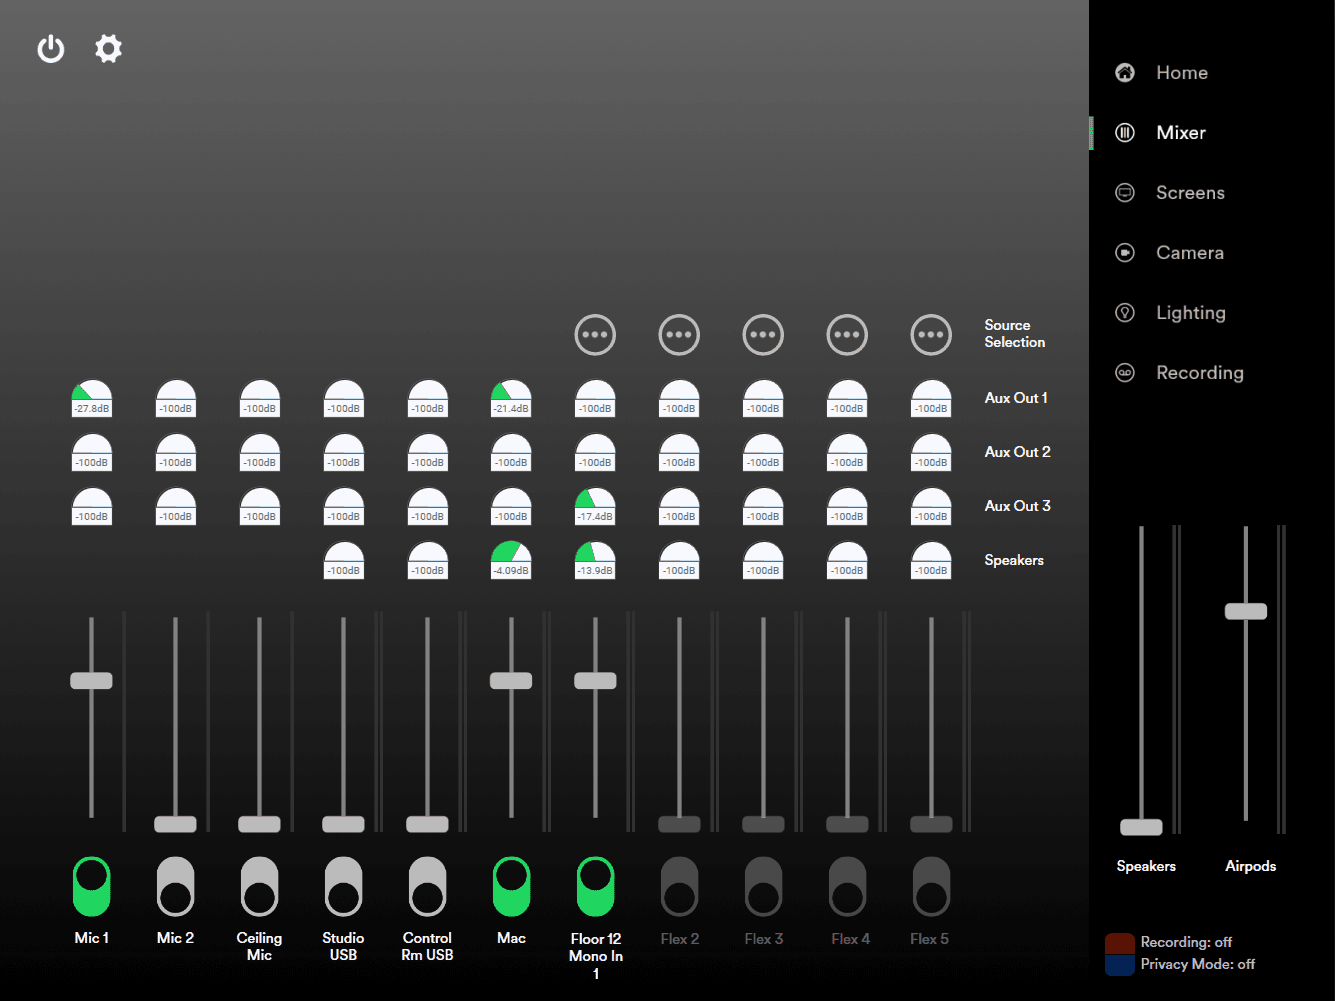Toggle the Flex 4 channel switch
Screen dimensions: 1335x1001
[x=847, y=886]
